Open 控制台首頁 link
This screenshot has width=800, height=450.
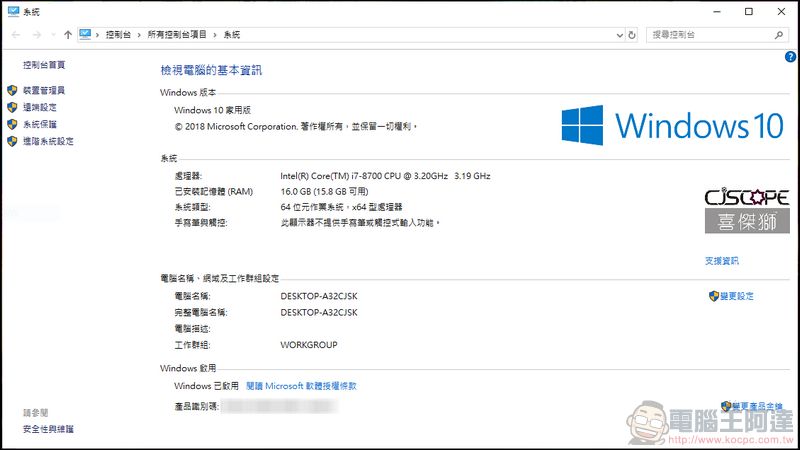pyautogui.click(x=44, y=65)
